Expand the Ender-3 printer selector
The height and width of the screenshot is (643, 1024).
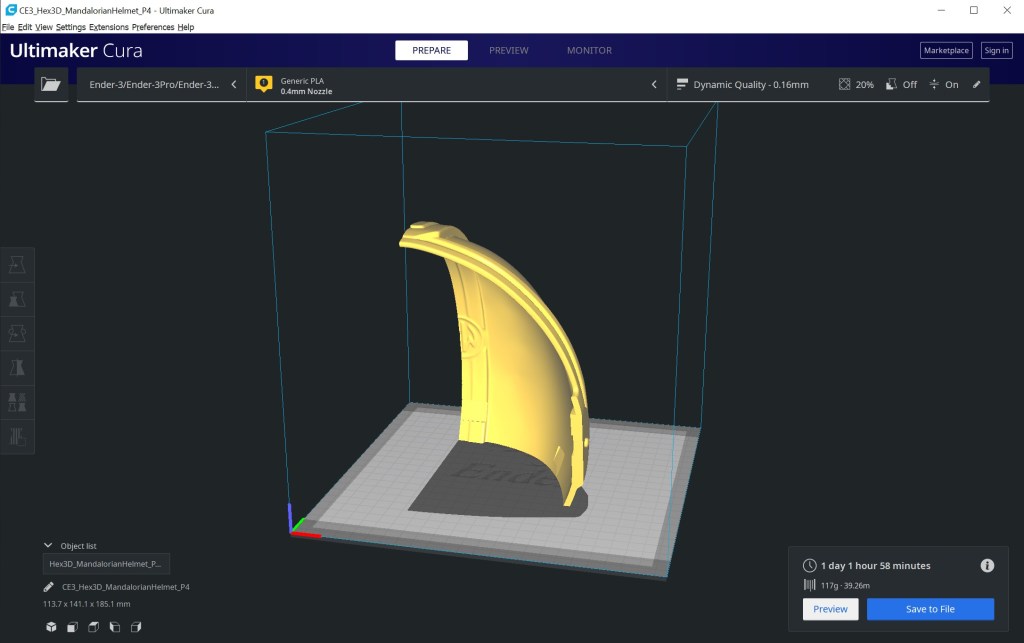coord(162,85)
